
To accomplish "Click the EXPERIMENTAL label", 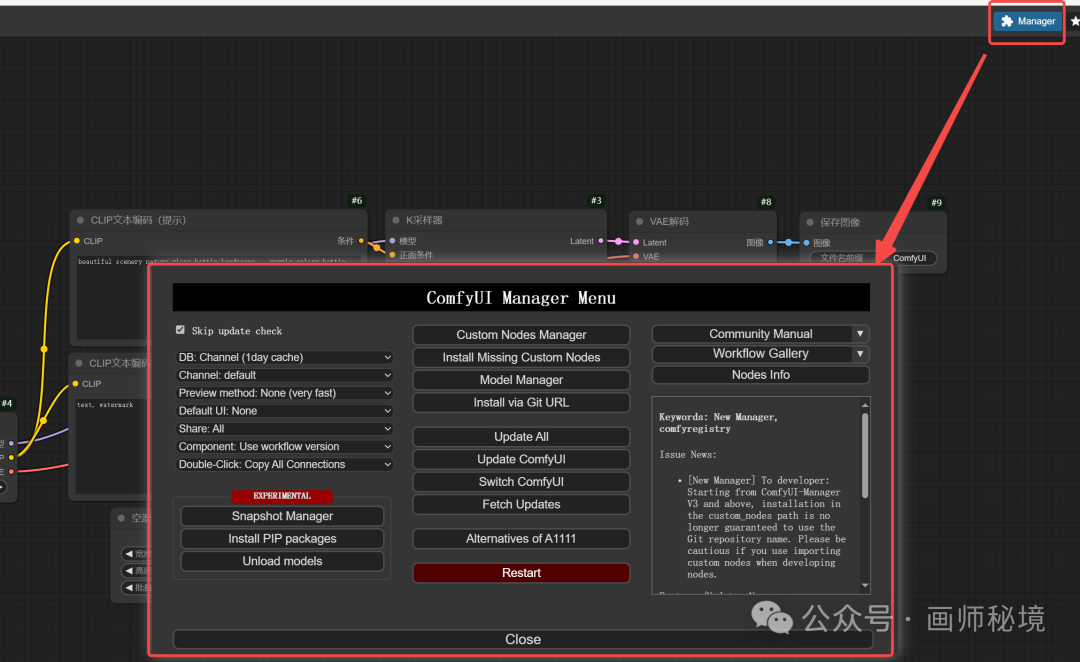I will pos(282,496).
